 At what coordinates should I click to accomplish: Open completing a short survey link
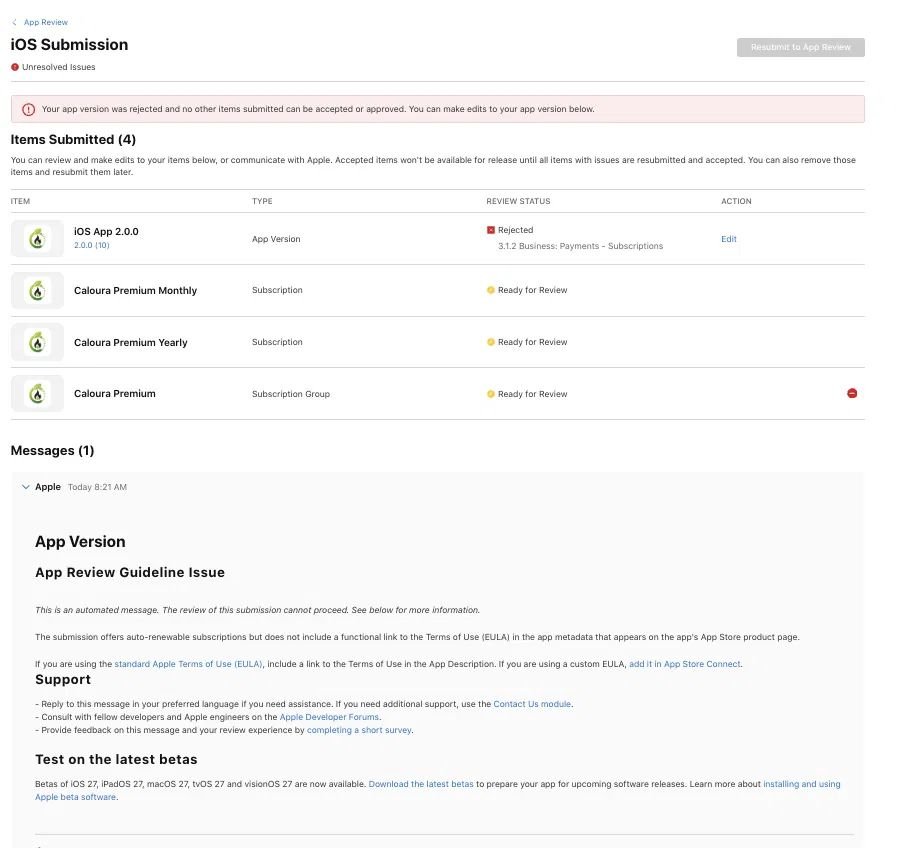[x=359, y=730]
